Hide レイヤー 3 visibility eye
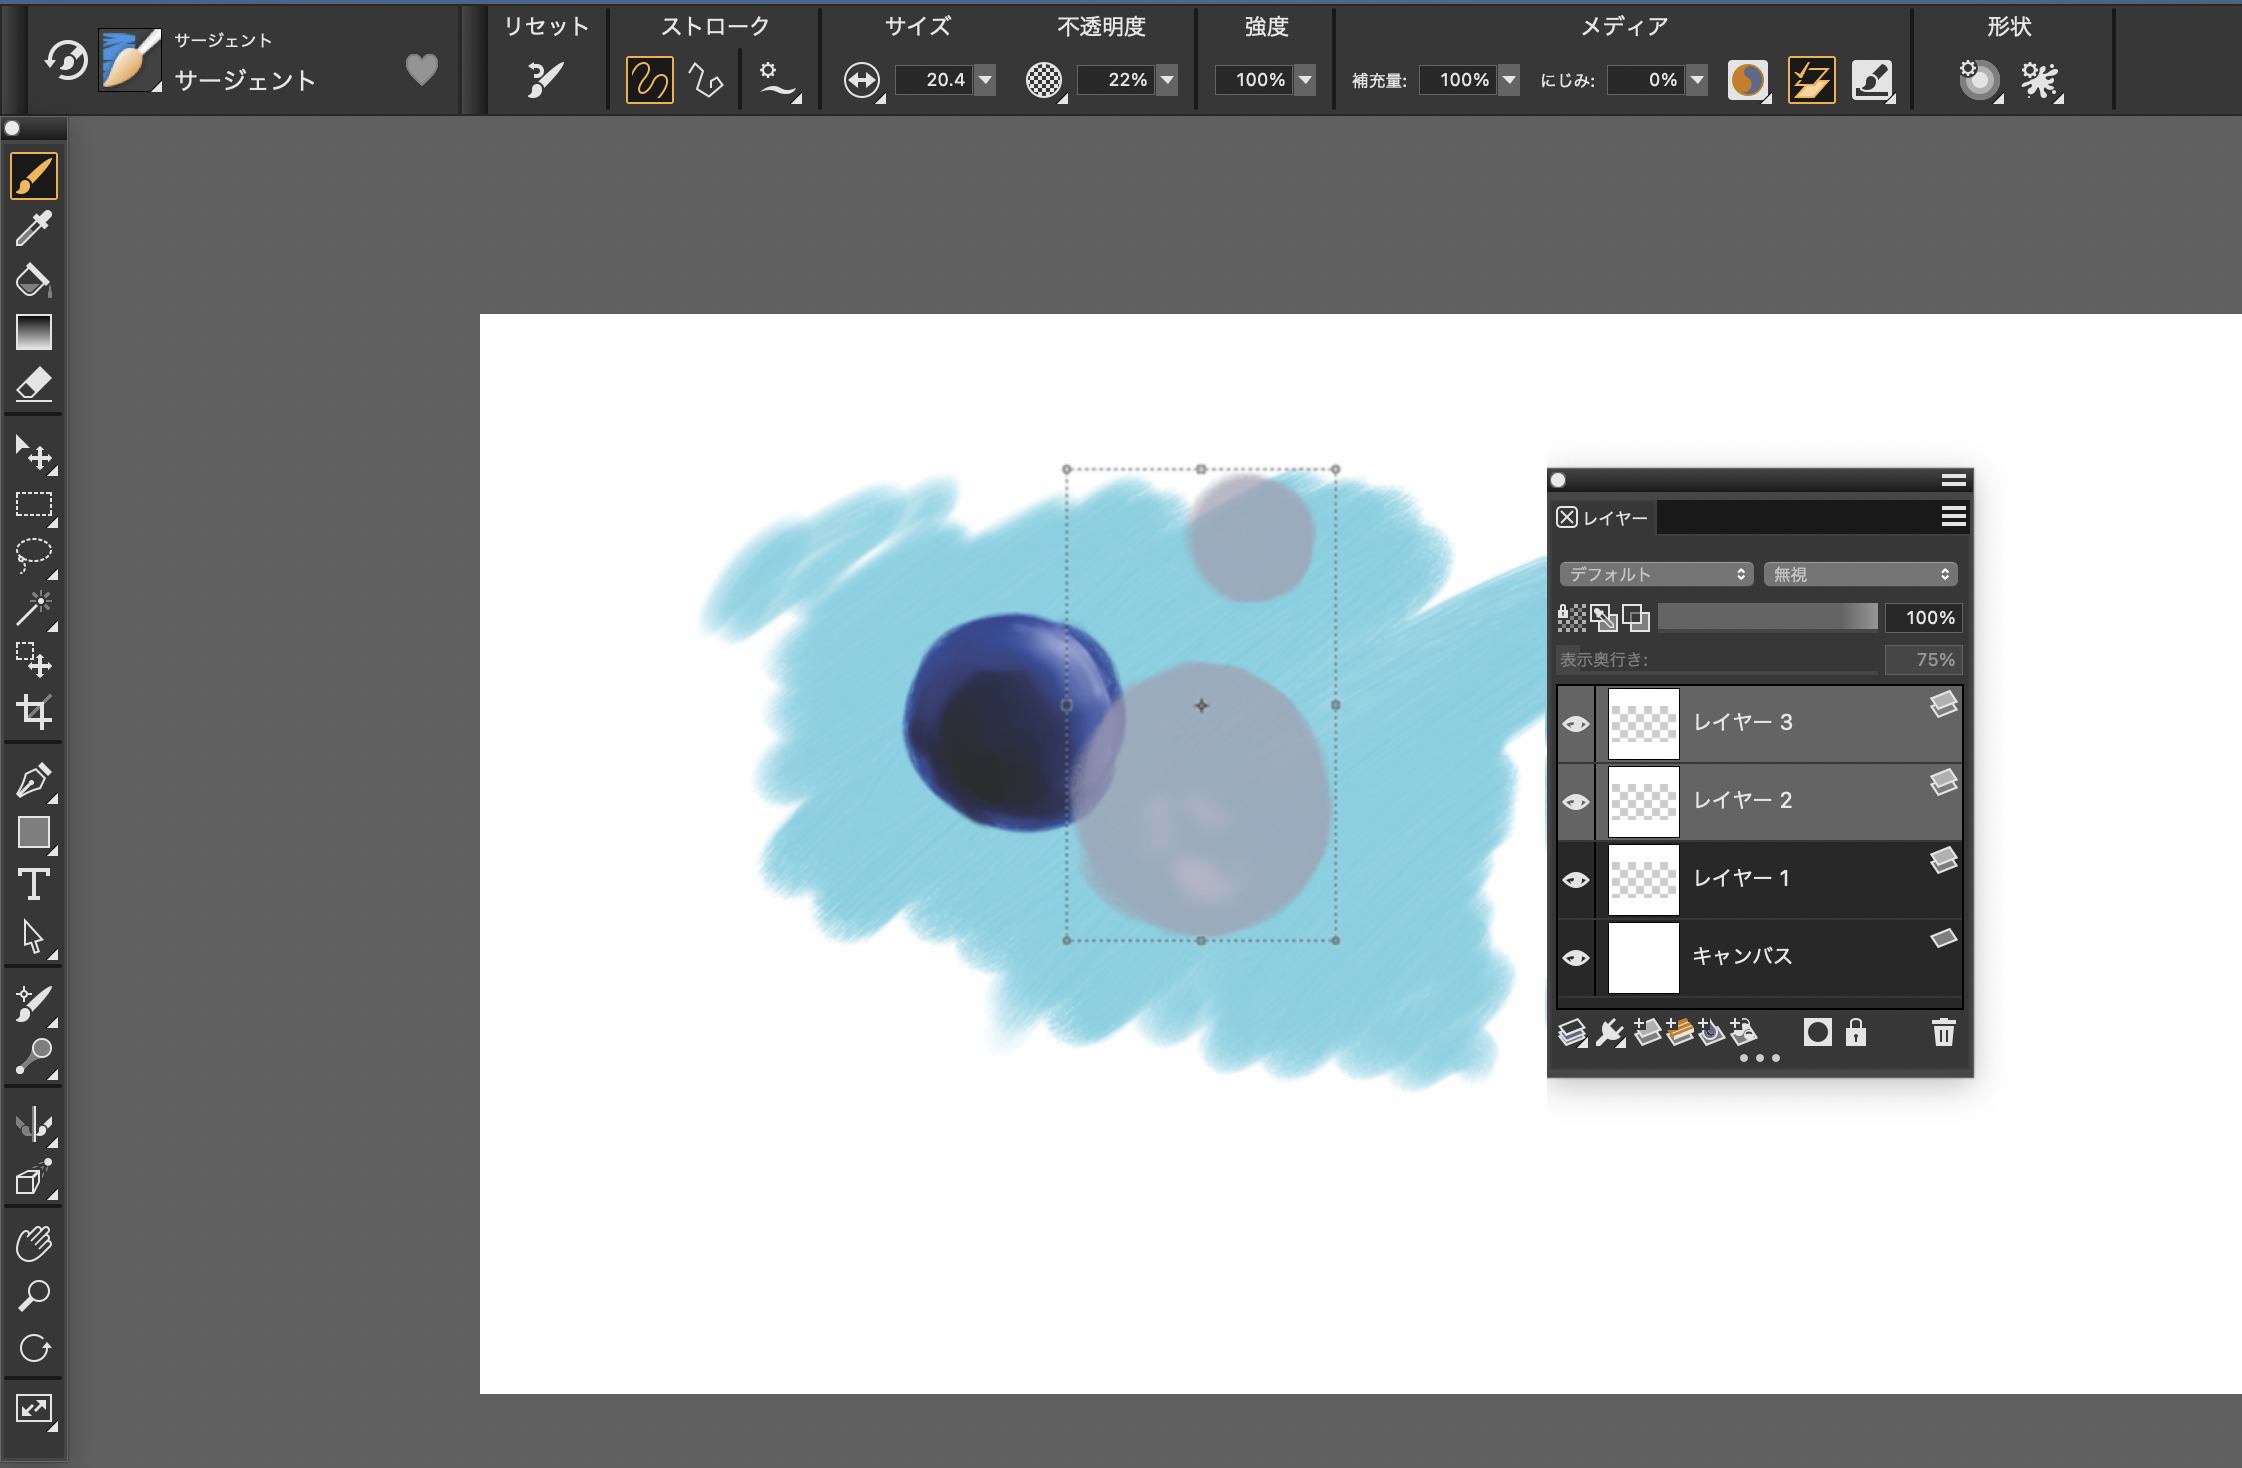The image size is (2242, 1468). click(1576, 723)
